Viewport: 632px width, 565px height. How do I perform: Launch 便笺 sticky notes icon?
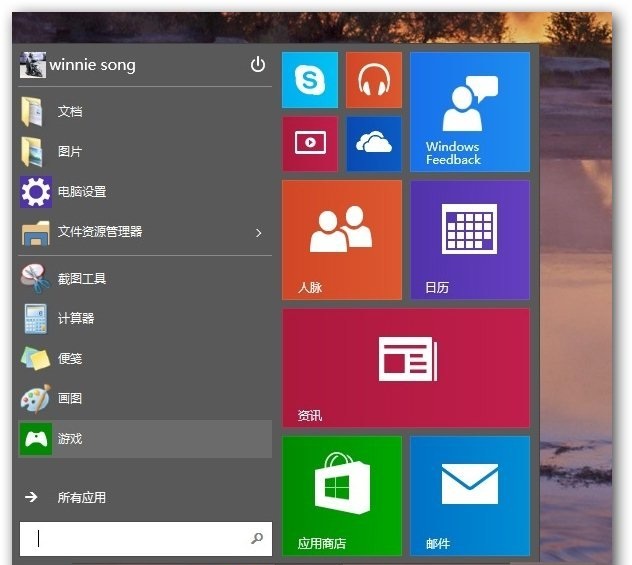pos(35,358)
